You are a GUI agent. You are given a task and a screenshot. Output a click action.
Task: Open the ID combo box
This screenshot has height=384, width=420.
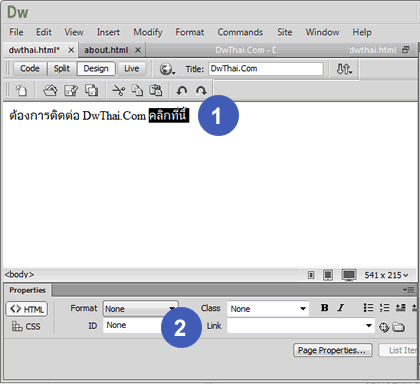coord(133,325)
